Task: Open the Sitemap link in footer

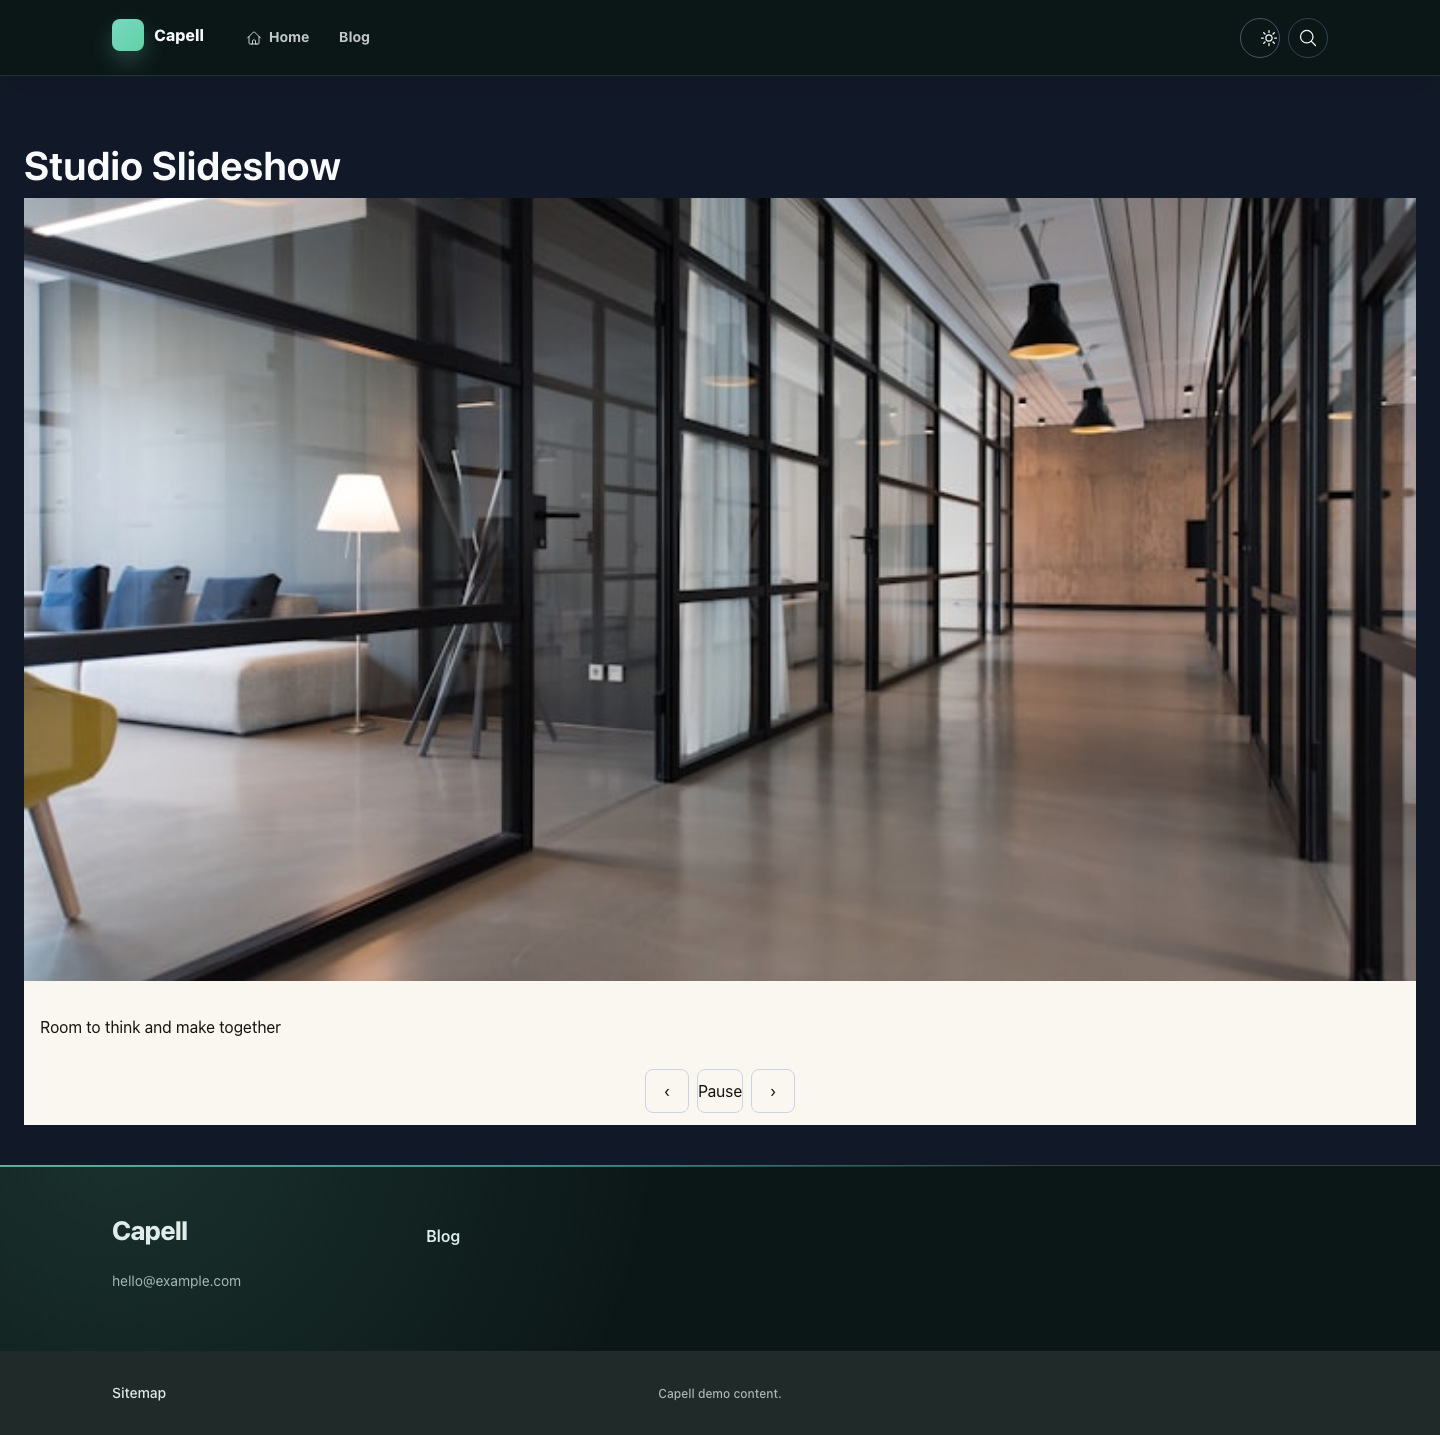Action: (x=139, y=1393)
